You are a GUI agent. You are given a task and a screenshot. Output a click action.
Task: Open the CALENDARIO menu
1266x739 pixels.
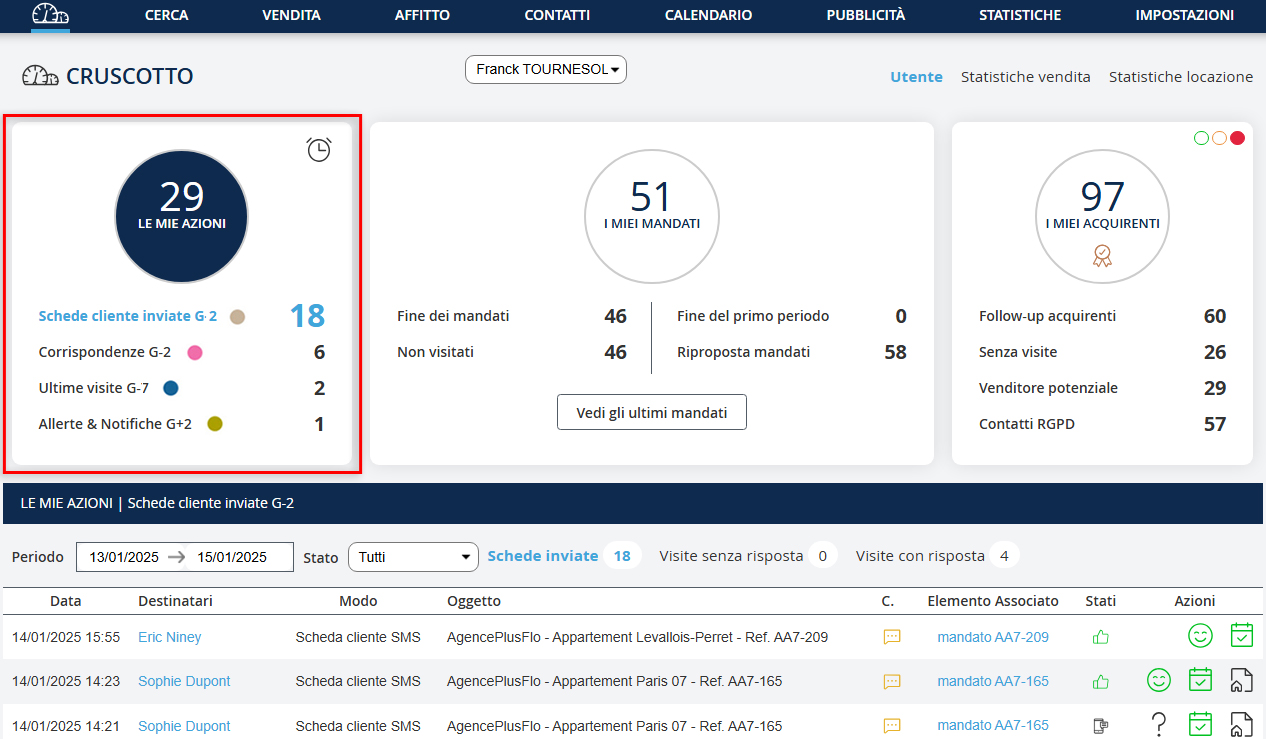tap(708, 15)
